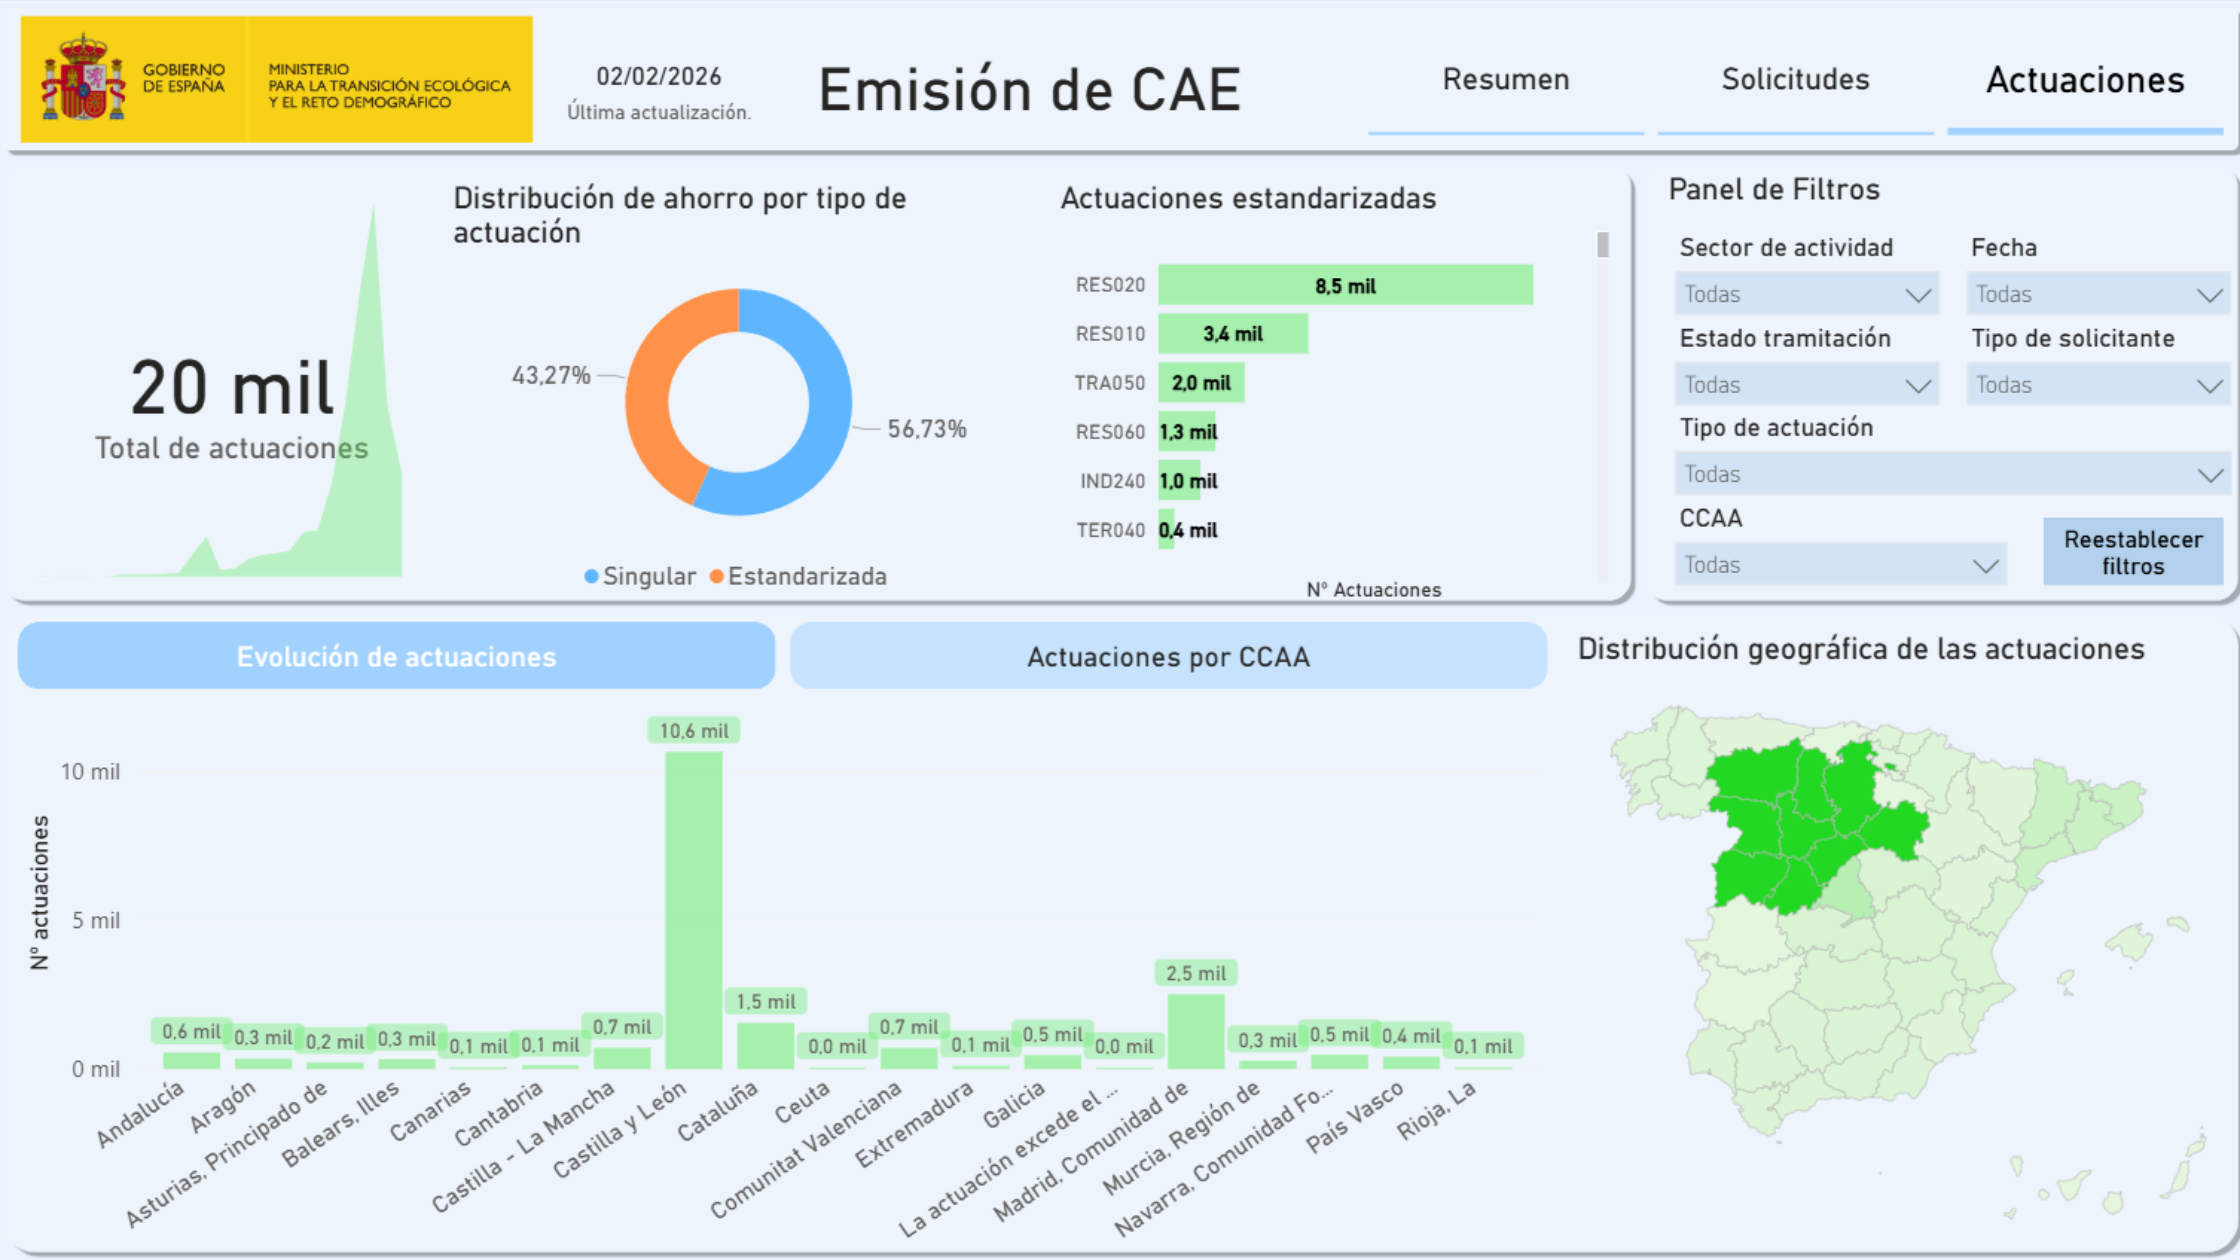The height and width of the screenshot is (1260, 2240).
Task: Switch to the Resumen tab
Action: [1505, 80]
